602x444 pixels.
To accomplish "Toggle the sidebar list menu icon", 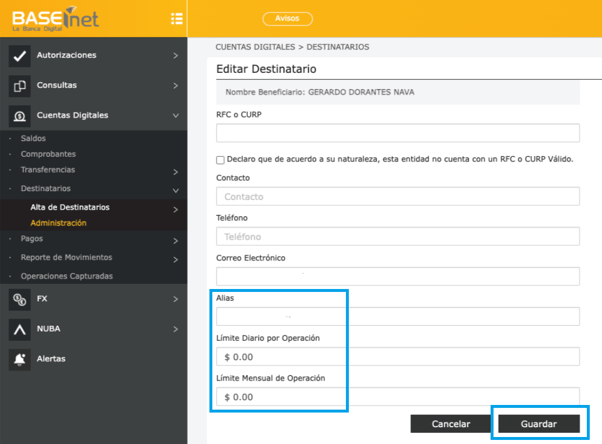I will click(176, 18).
